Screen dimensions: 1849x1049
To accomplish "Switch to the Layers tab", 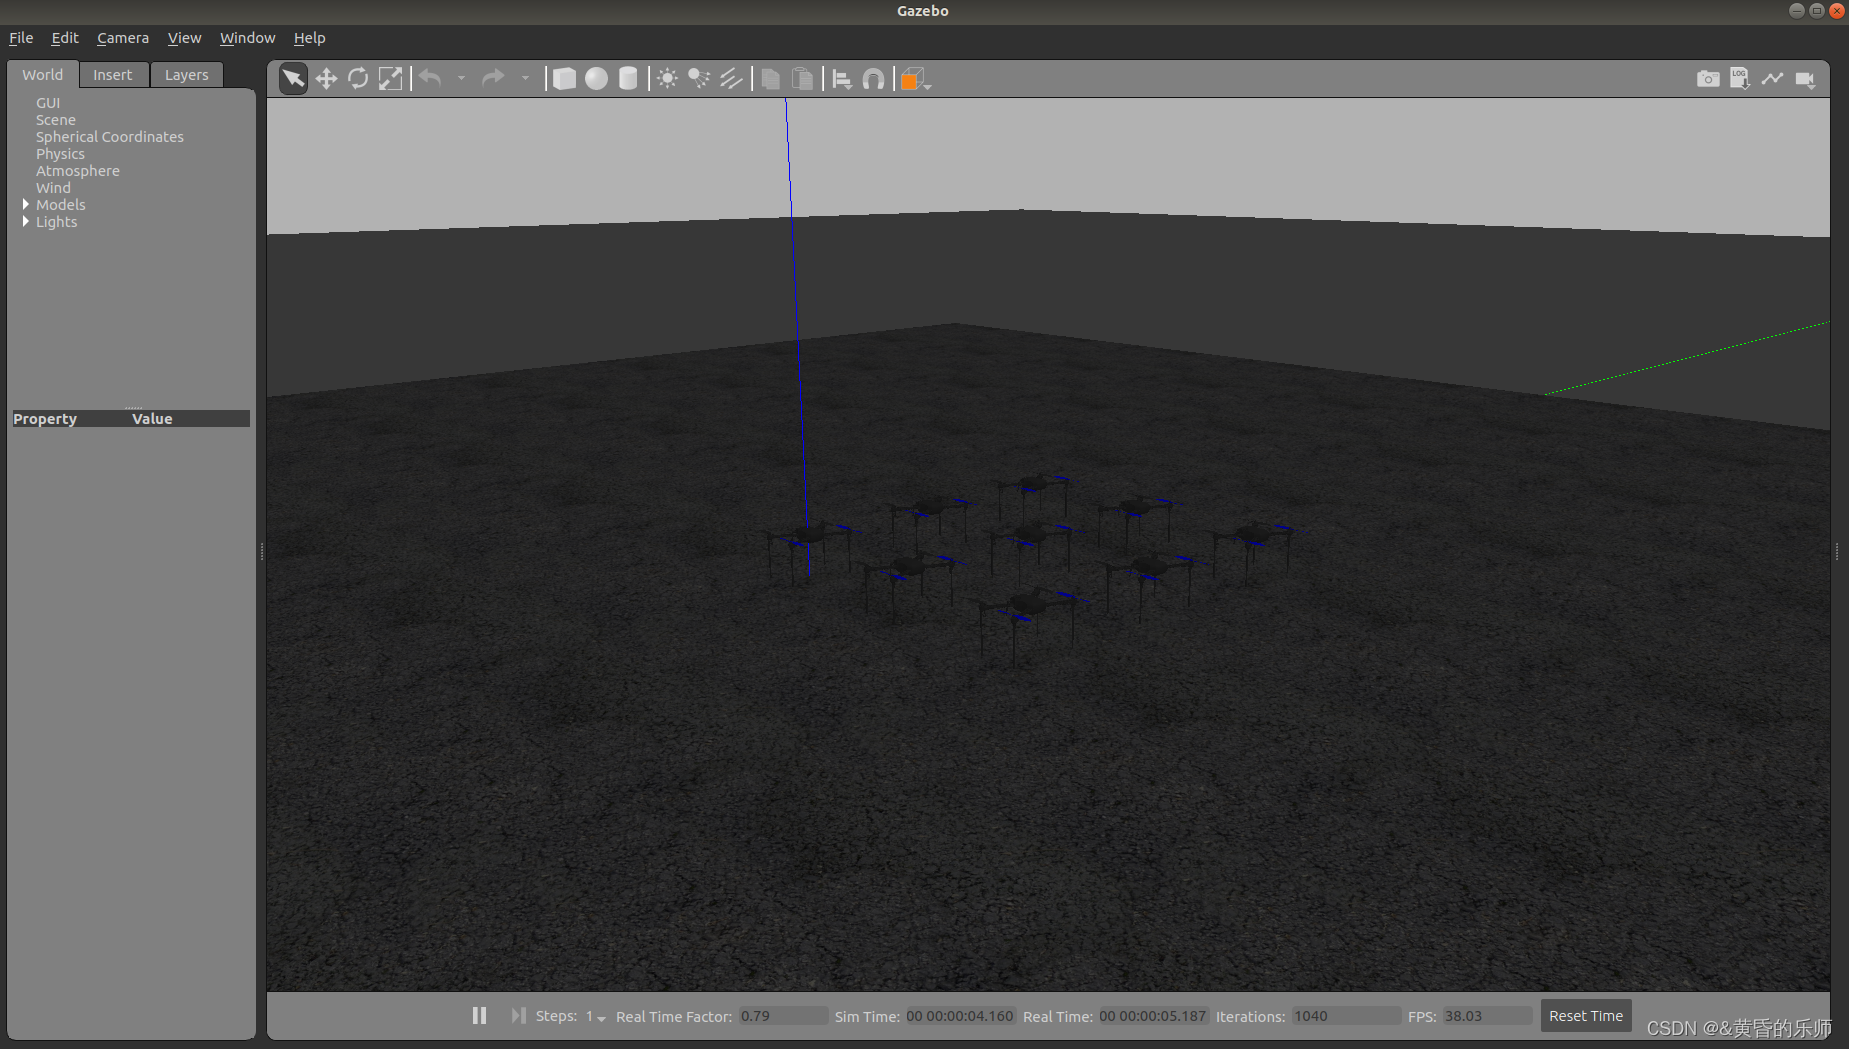I will (x=187, y=75).
